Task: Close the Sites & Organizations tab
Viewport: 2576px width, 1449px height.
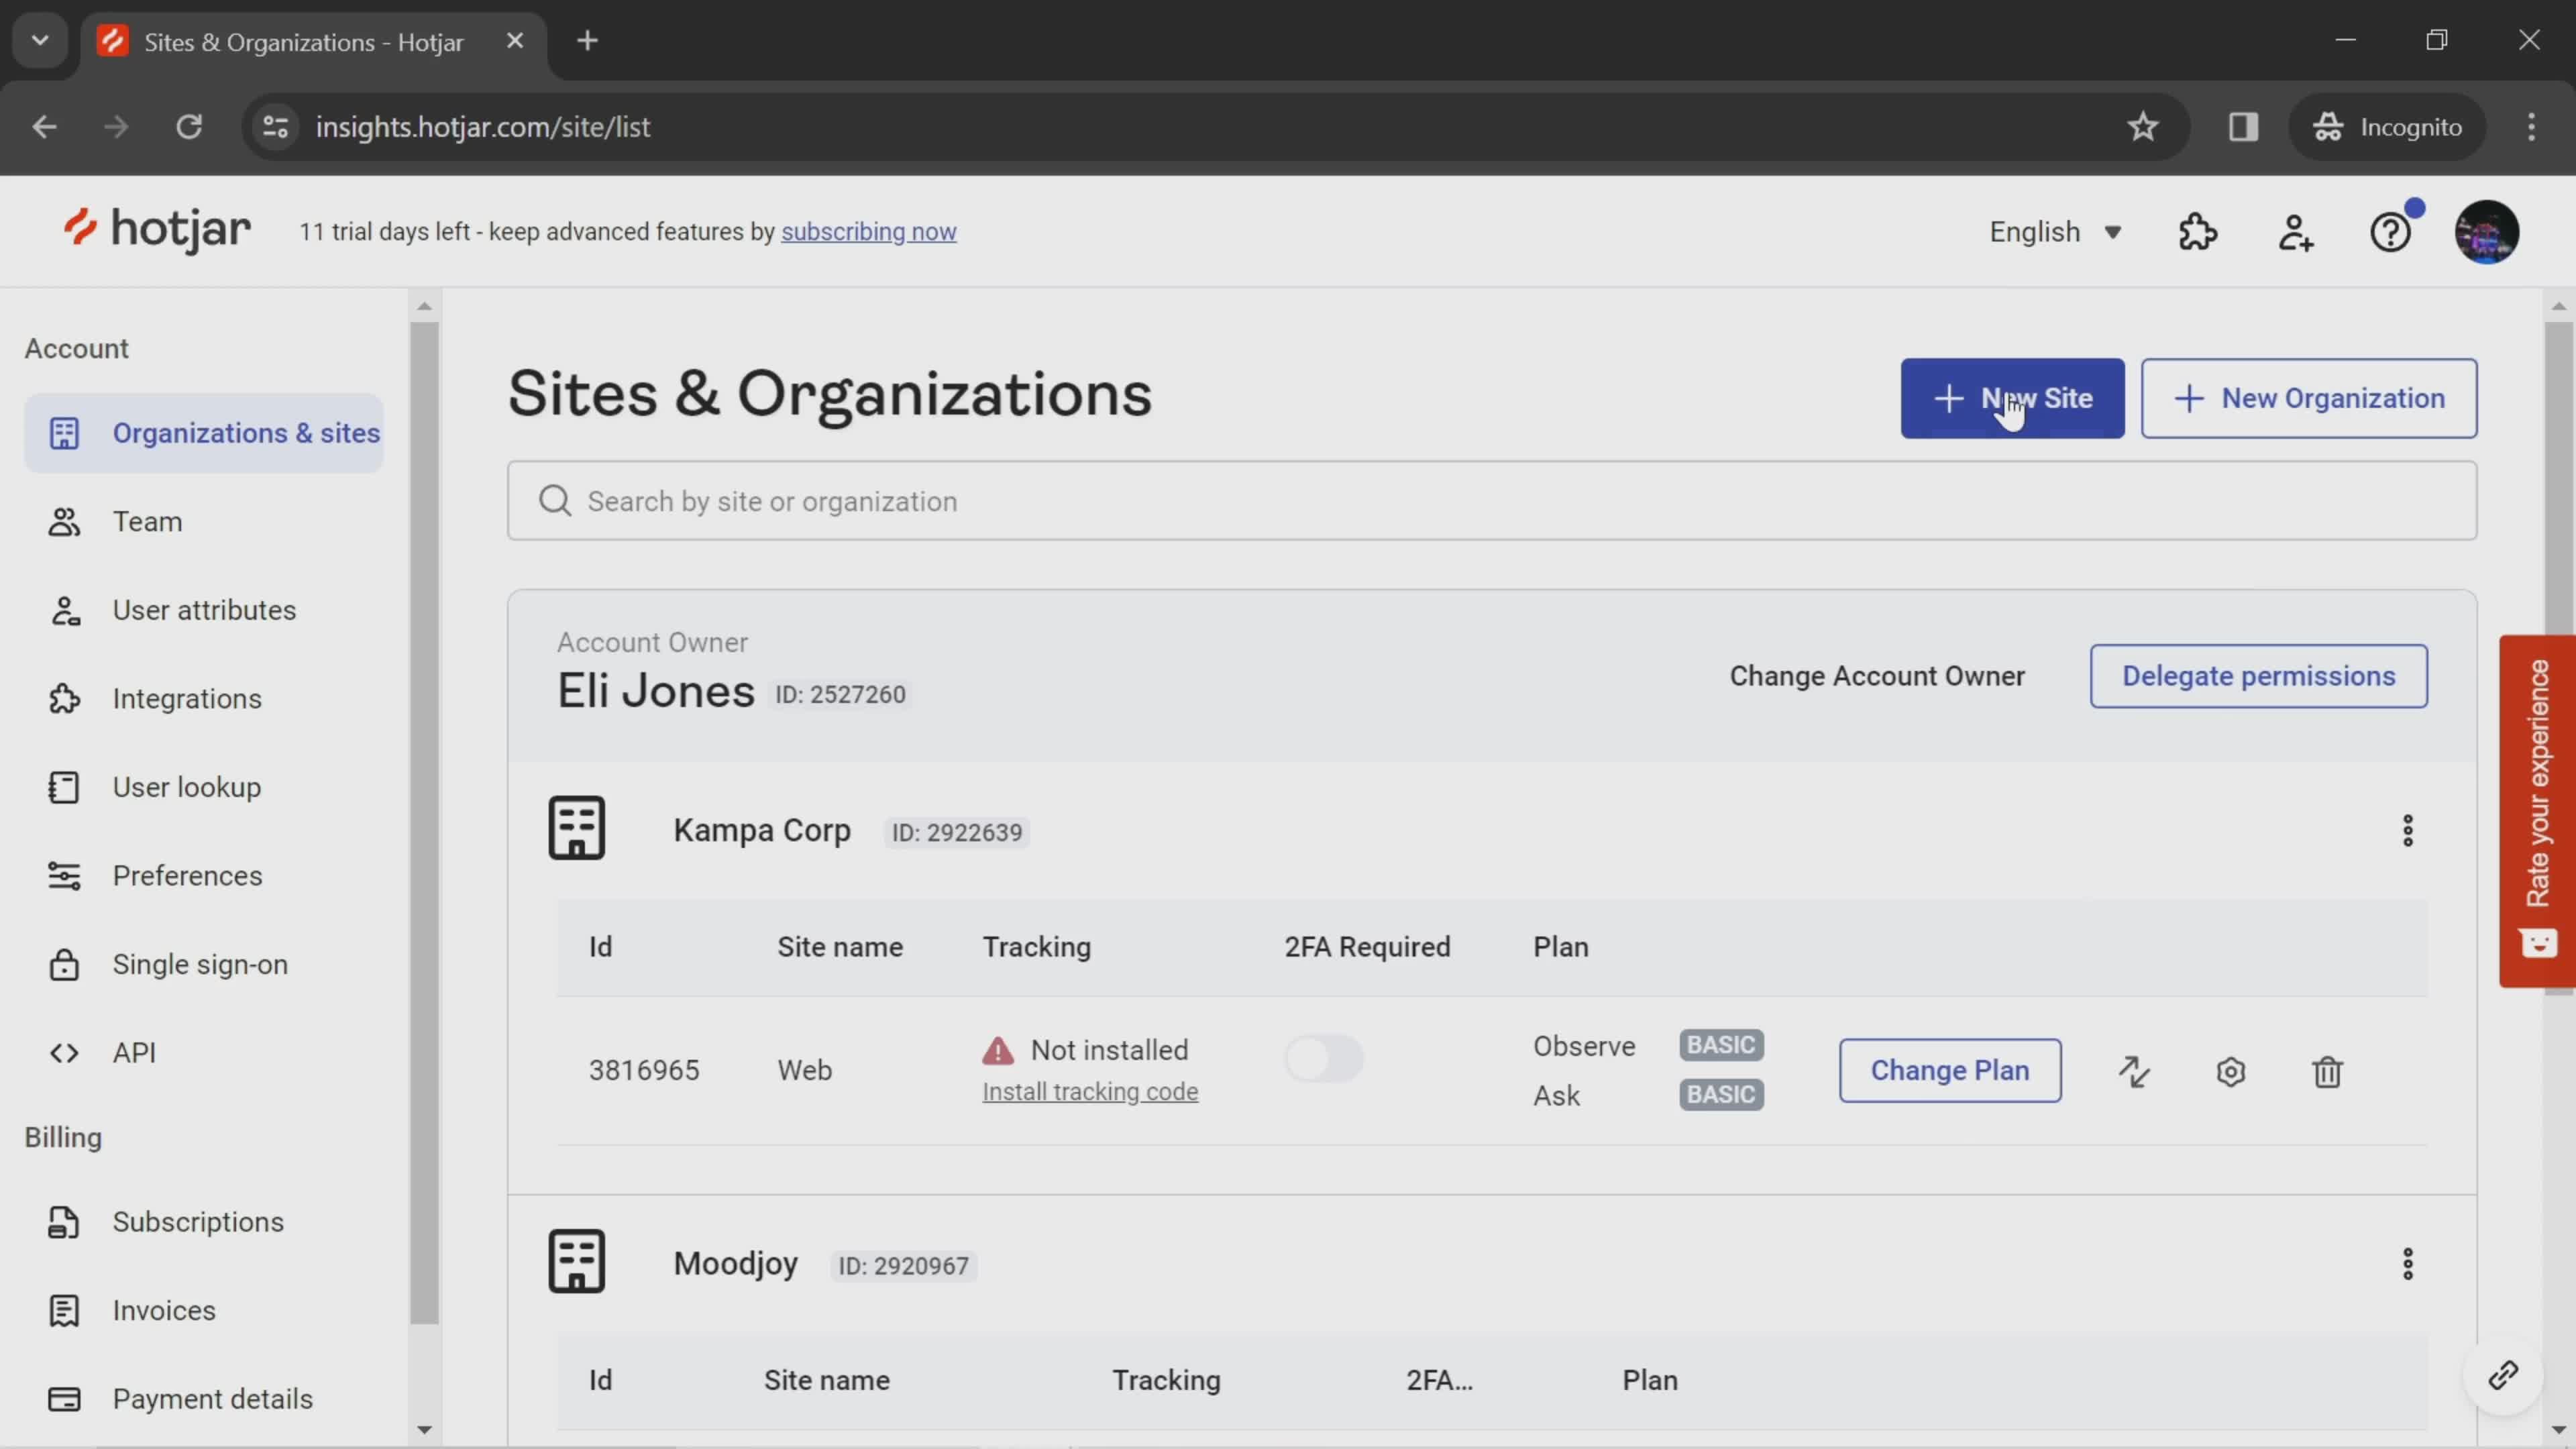Action: 515,41
